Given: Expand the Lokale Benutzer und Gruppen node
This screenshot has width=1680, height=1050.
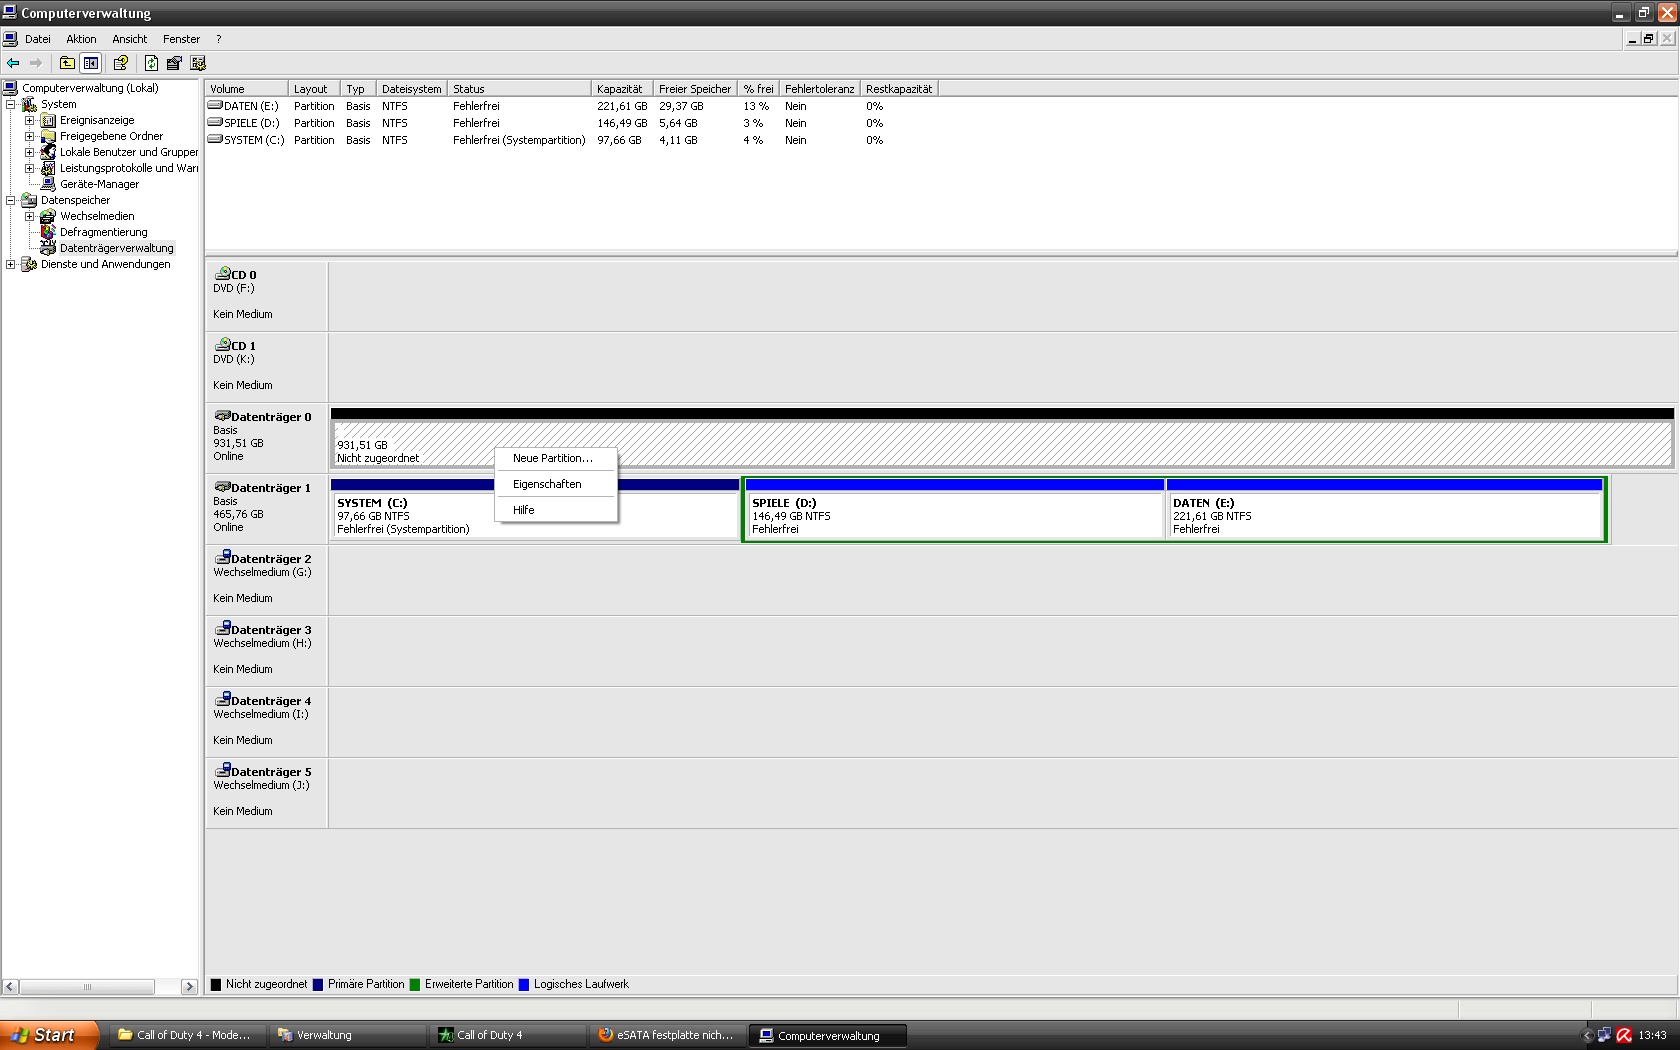Looking at the screenshot, I should click(30, 152).
